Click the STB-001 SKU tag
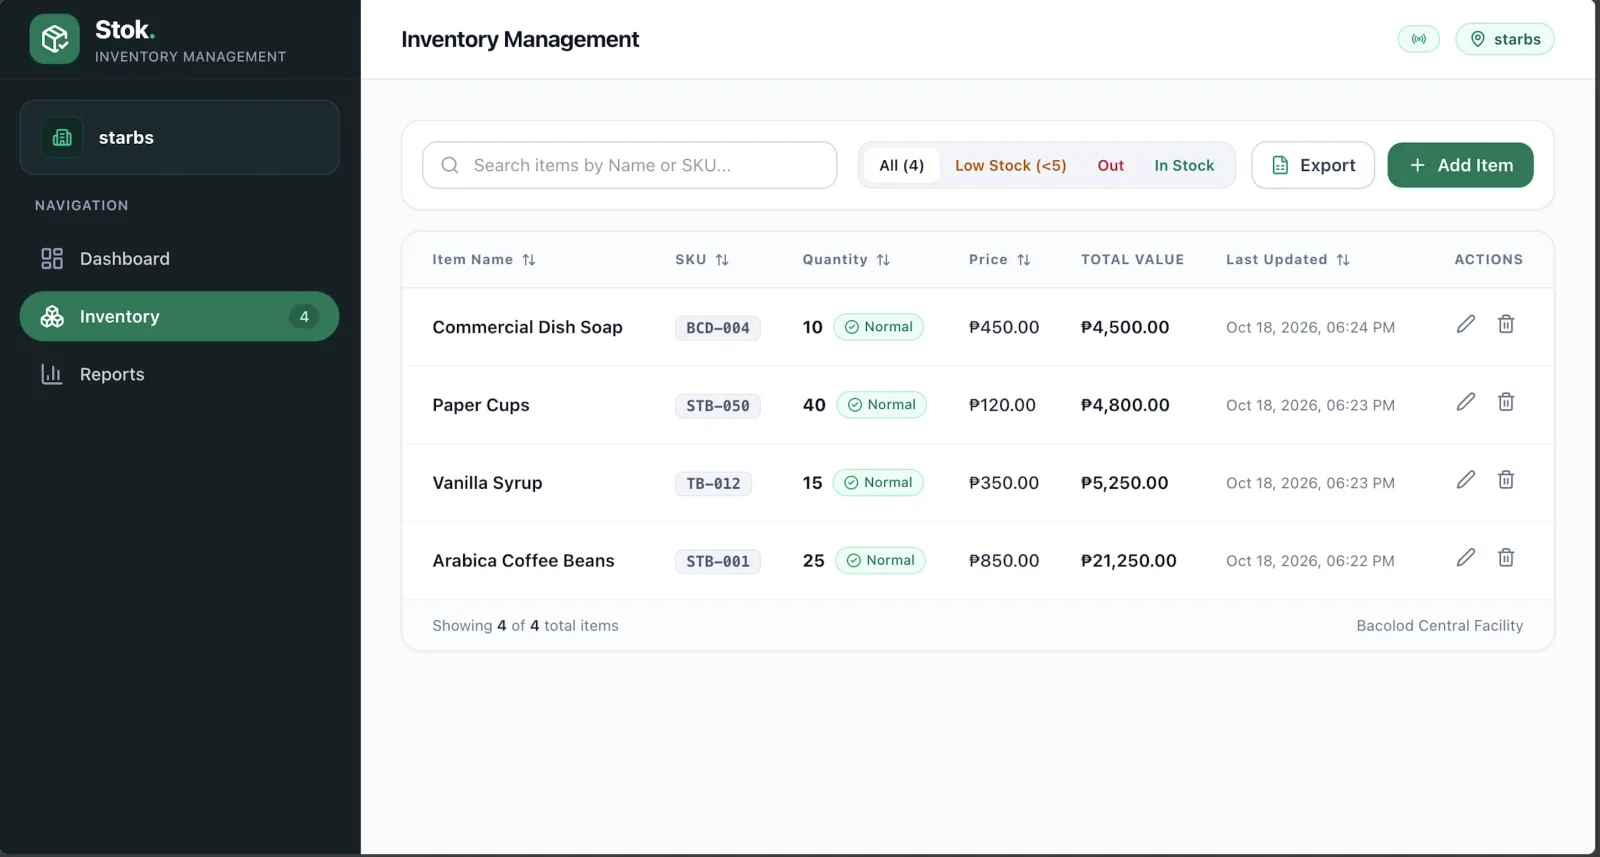This screenshot has height=857, width=1600. pyautogui.click(x=718, y=562)
